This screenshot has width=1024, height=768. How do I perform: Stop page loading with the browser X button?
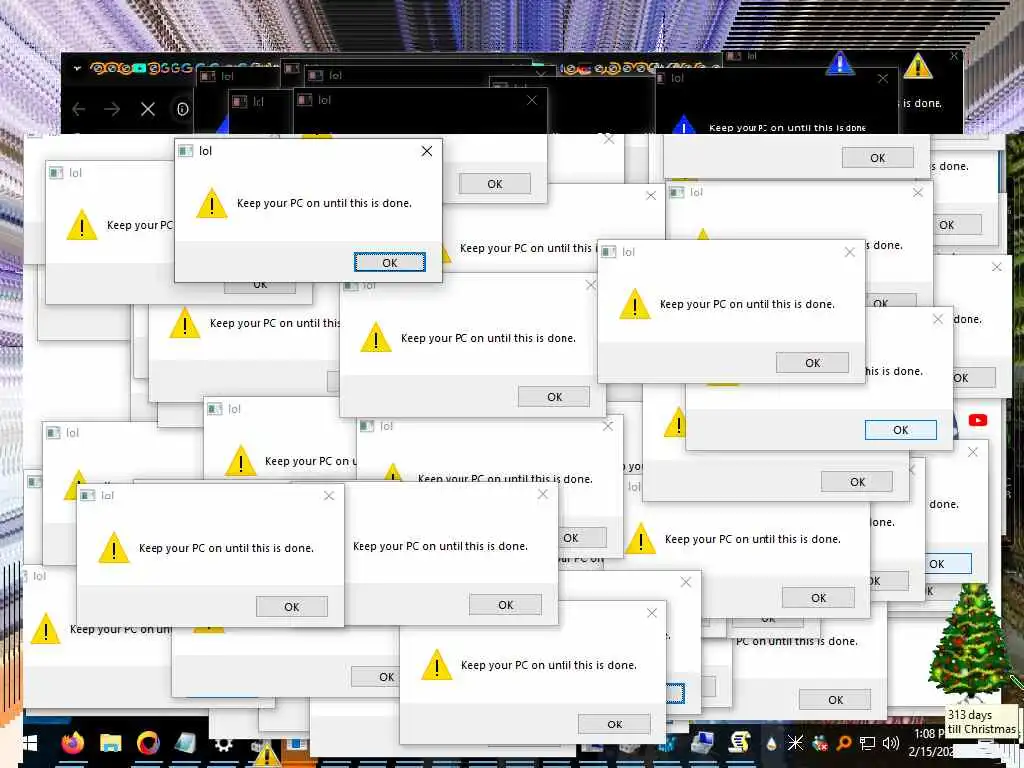click(148, 109)
